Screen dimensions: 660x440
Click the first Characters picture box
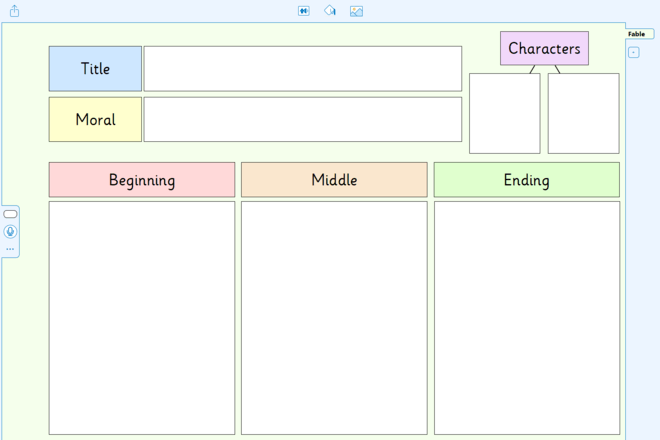[x=505, y=113]
